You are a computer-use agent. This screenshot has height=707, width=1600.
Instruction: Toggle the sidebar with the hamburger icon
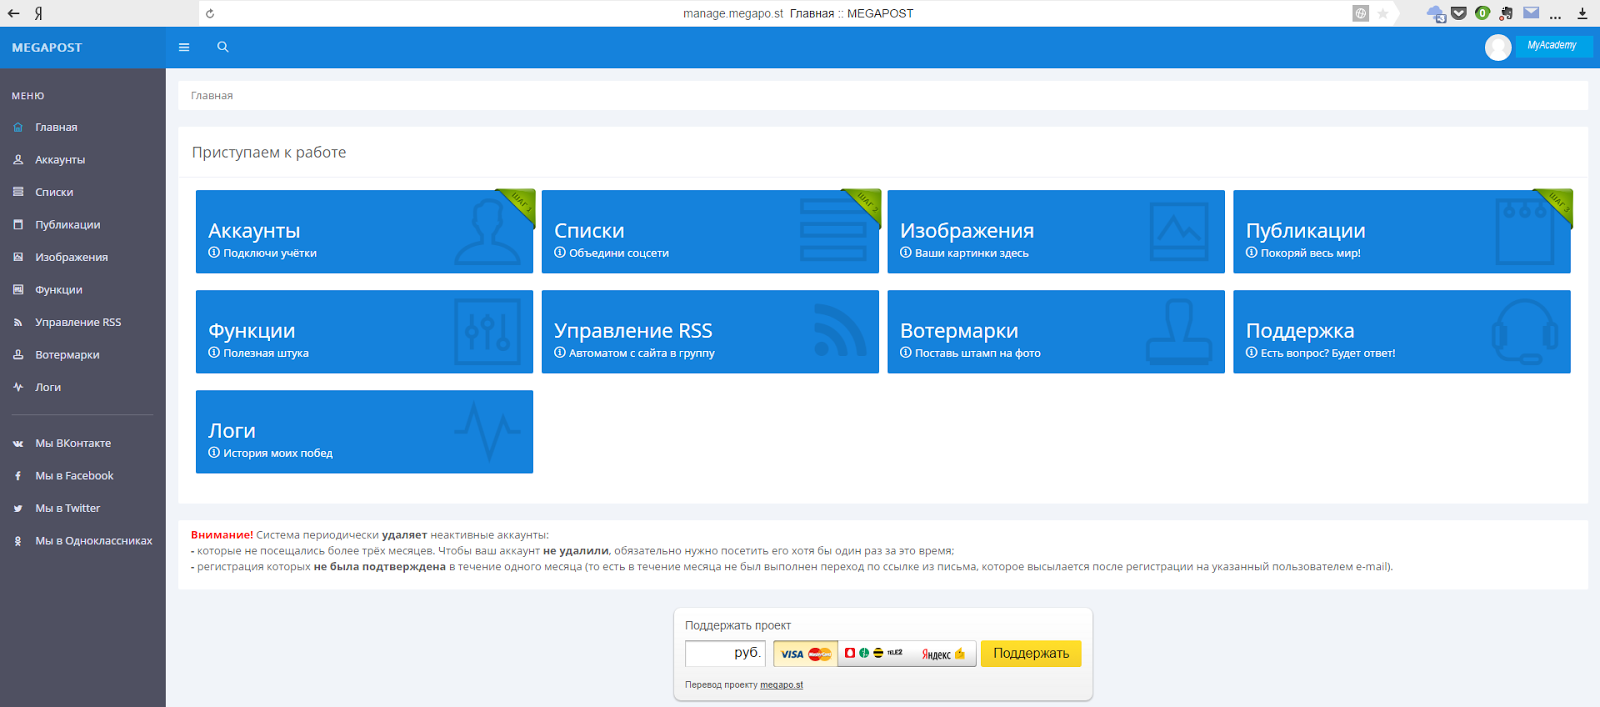tap(184, 47)
